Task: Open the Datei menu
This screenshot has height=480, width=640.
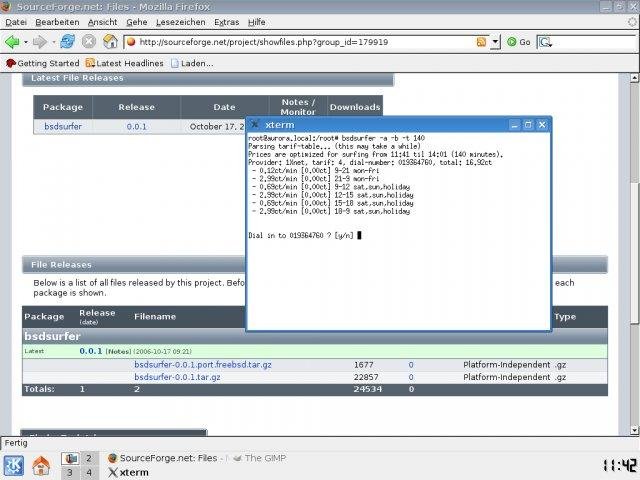Action: click(x=16, y=22)
